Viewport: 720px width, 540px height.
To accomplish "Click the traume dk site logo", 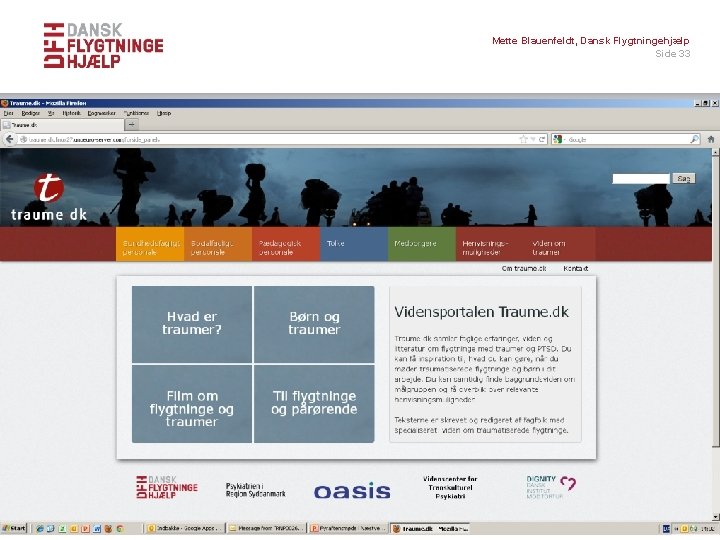I will (49, 197).
